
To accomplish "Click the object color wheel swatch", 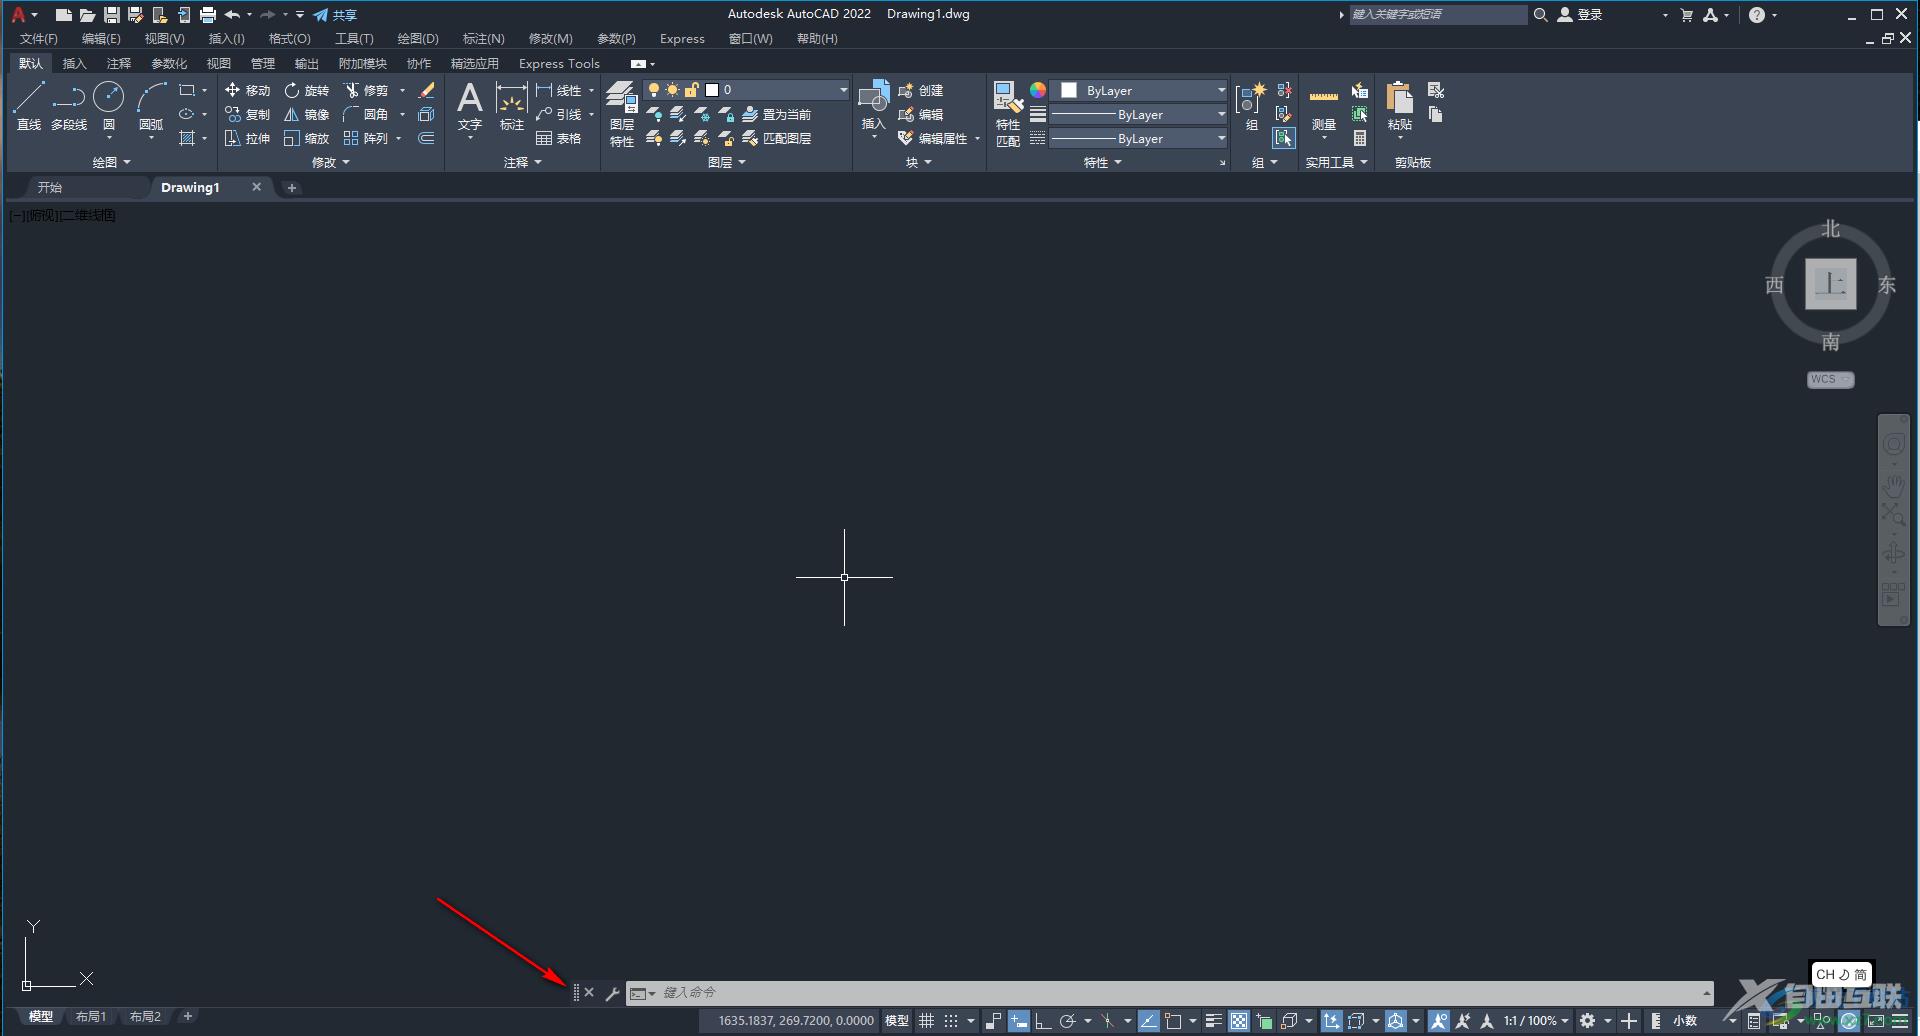I will point(1038,90).
